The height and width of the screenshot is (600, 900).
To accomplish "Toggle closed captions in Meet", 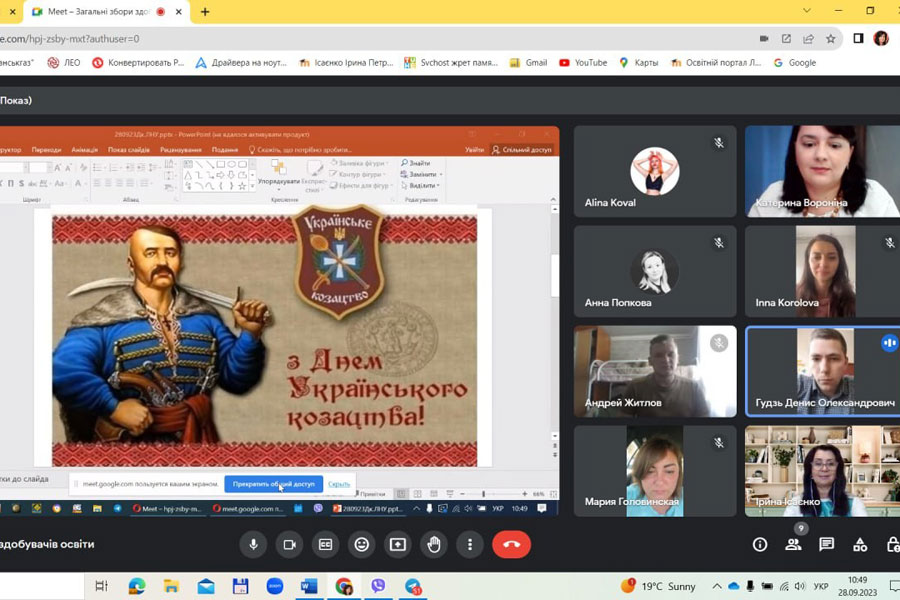I will tap(325, 544).
